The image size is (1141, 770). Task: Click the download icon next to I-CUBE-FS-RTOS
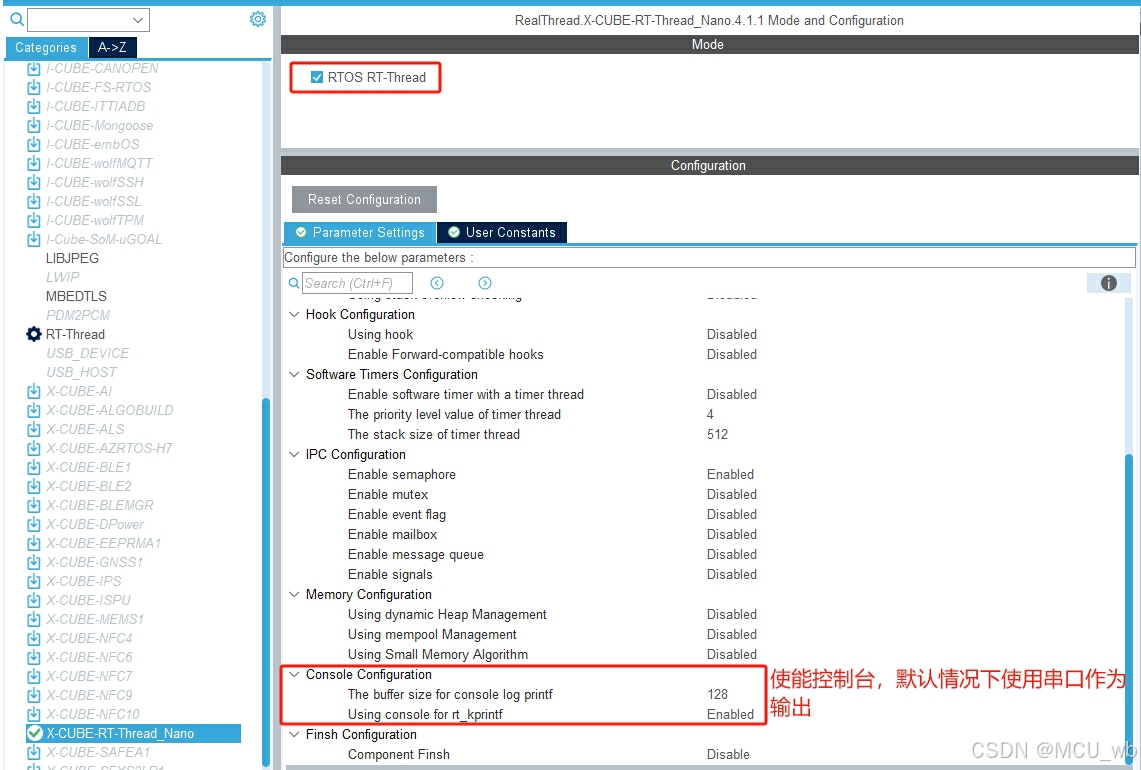[33, 87]
